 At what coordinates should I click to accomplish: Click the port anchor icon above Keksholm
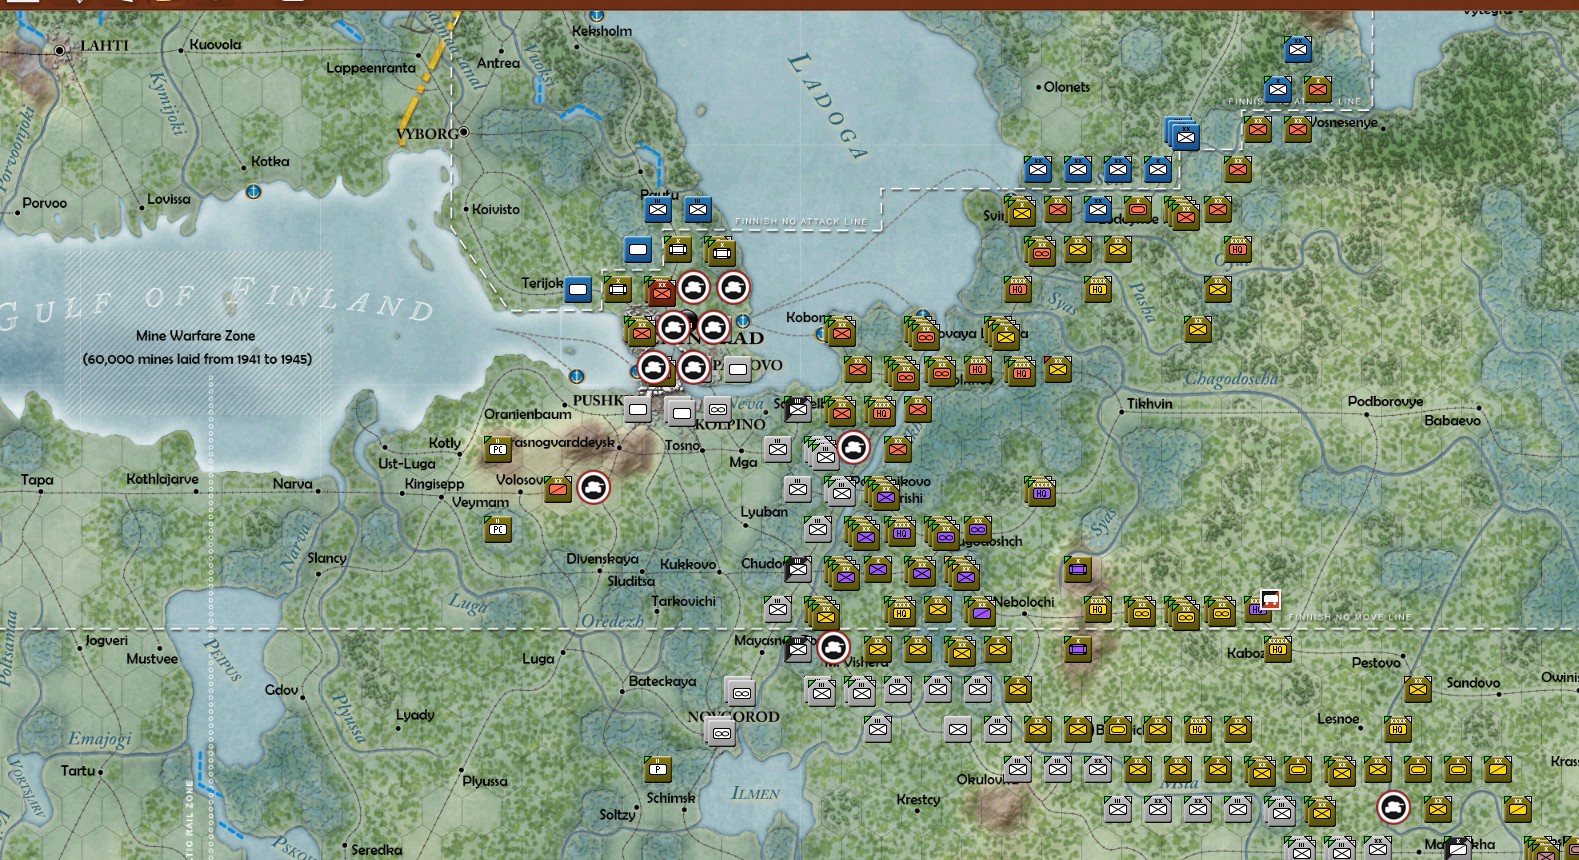597,15
